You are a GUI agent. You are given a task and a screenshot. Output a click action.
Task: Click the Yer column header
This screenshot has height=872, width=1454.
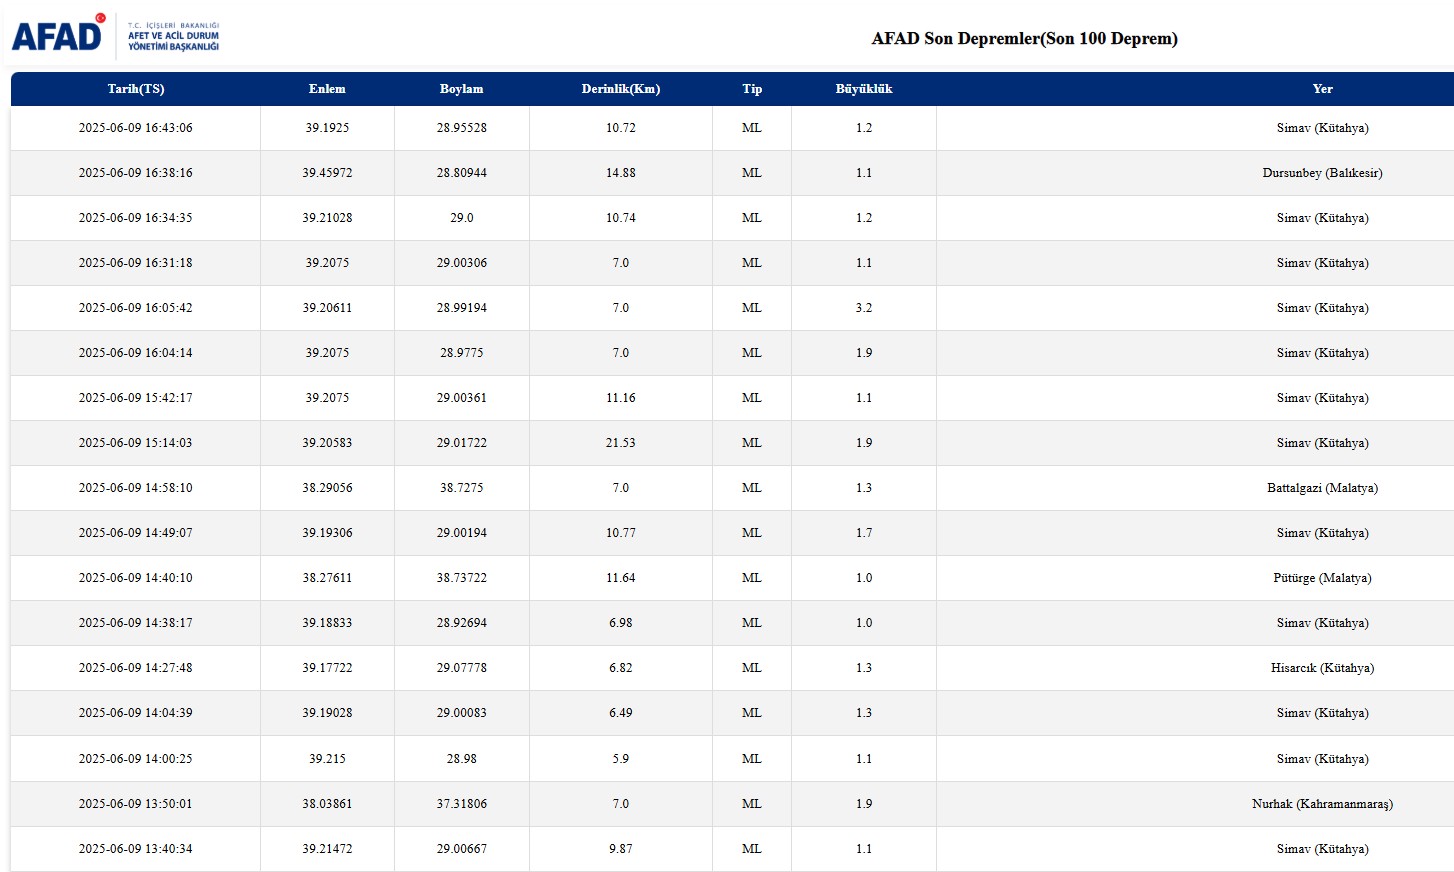click(x=1322, y=89)
